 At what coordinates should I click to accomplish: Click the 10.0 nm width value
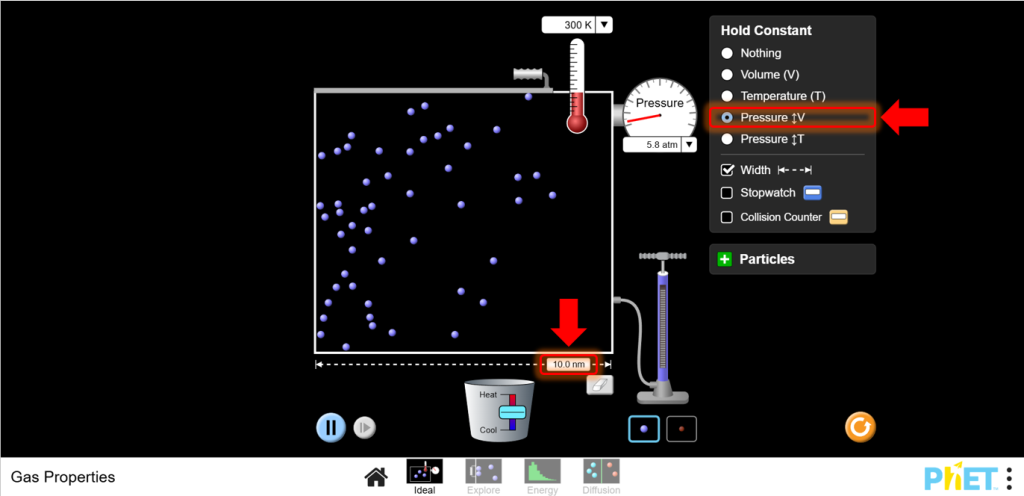click(x=568, y=365)
